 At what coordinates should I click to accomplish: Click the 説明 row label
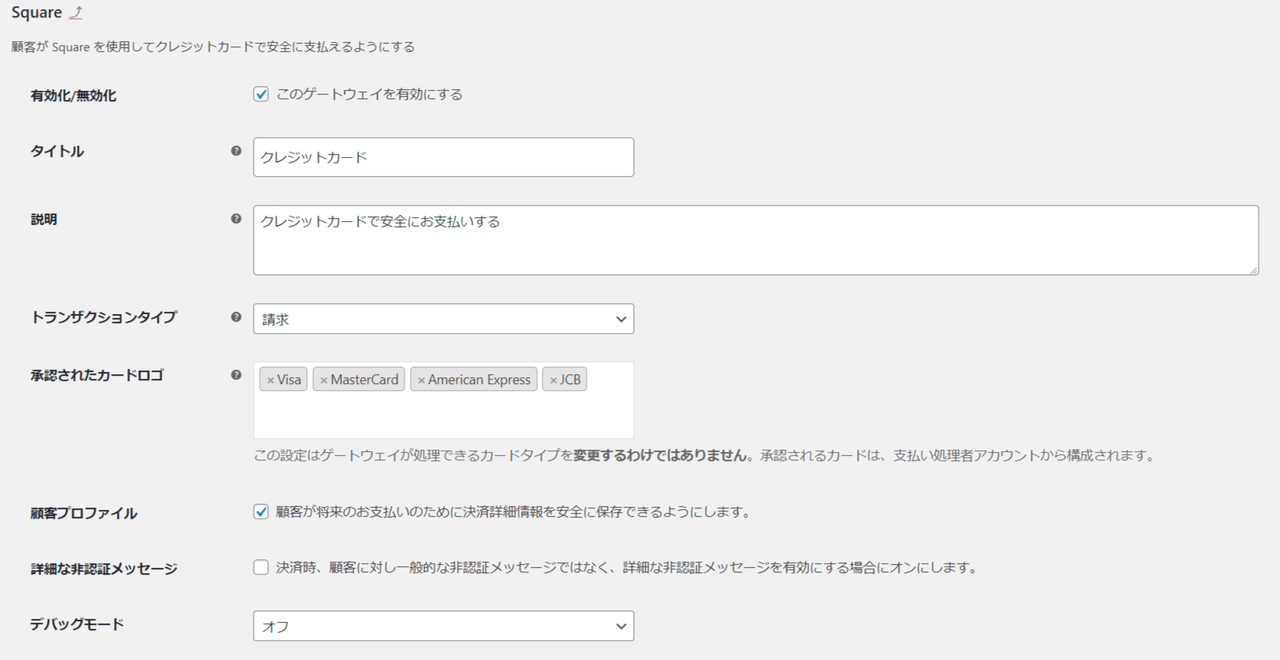pos(44,219)
